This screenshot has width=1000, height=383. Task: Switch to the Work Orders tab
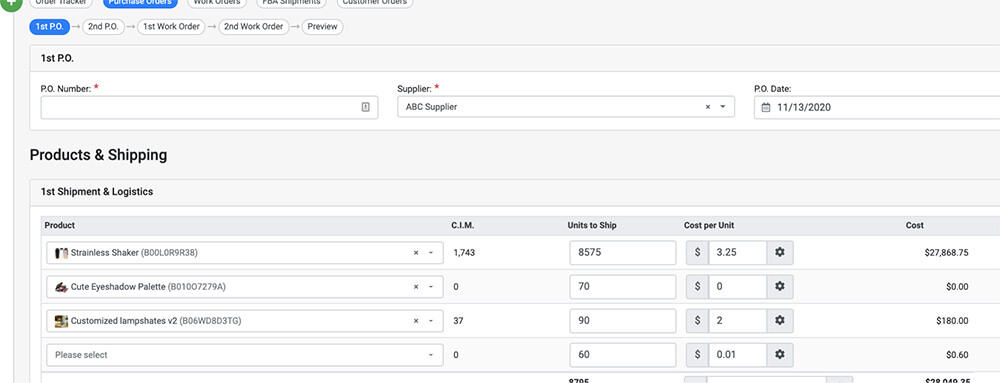[217, 3]
